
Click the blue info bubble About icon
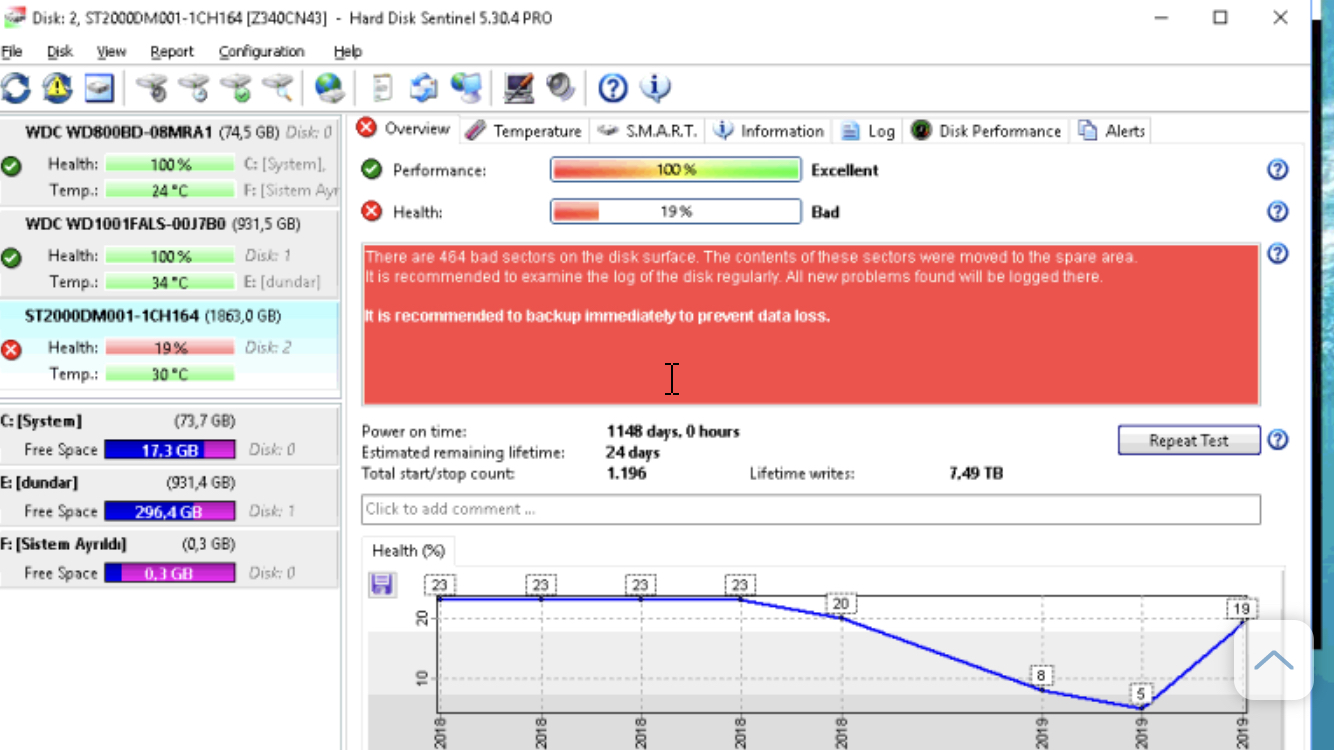(x=655, y=89)
